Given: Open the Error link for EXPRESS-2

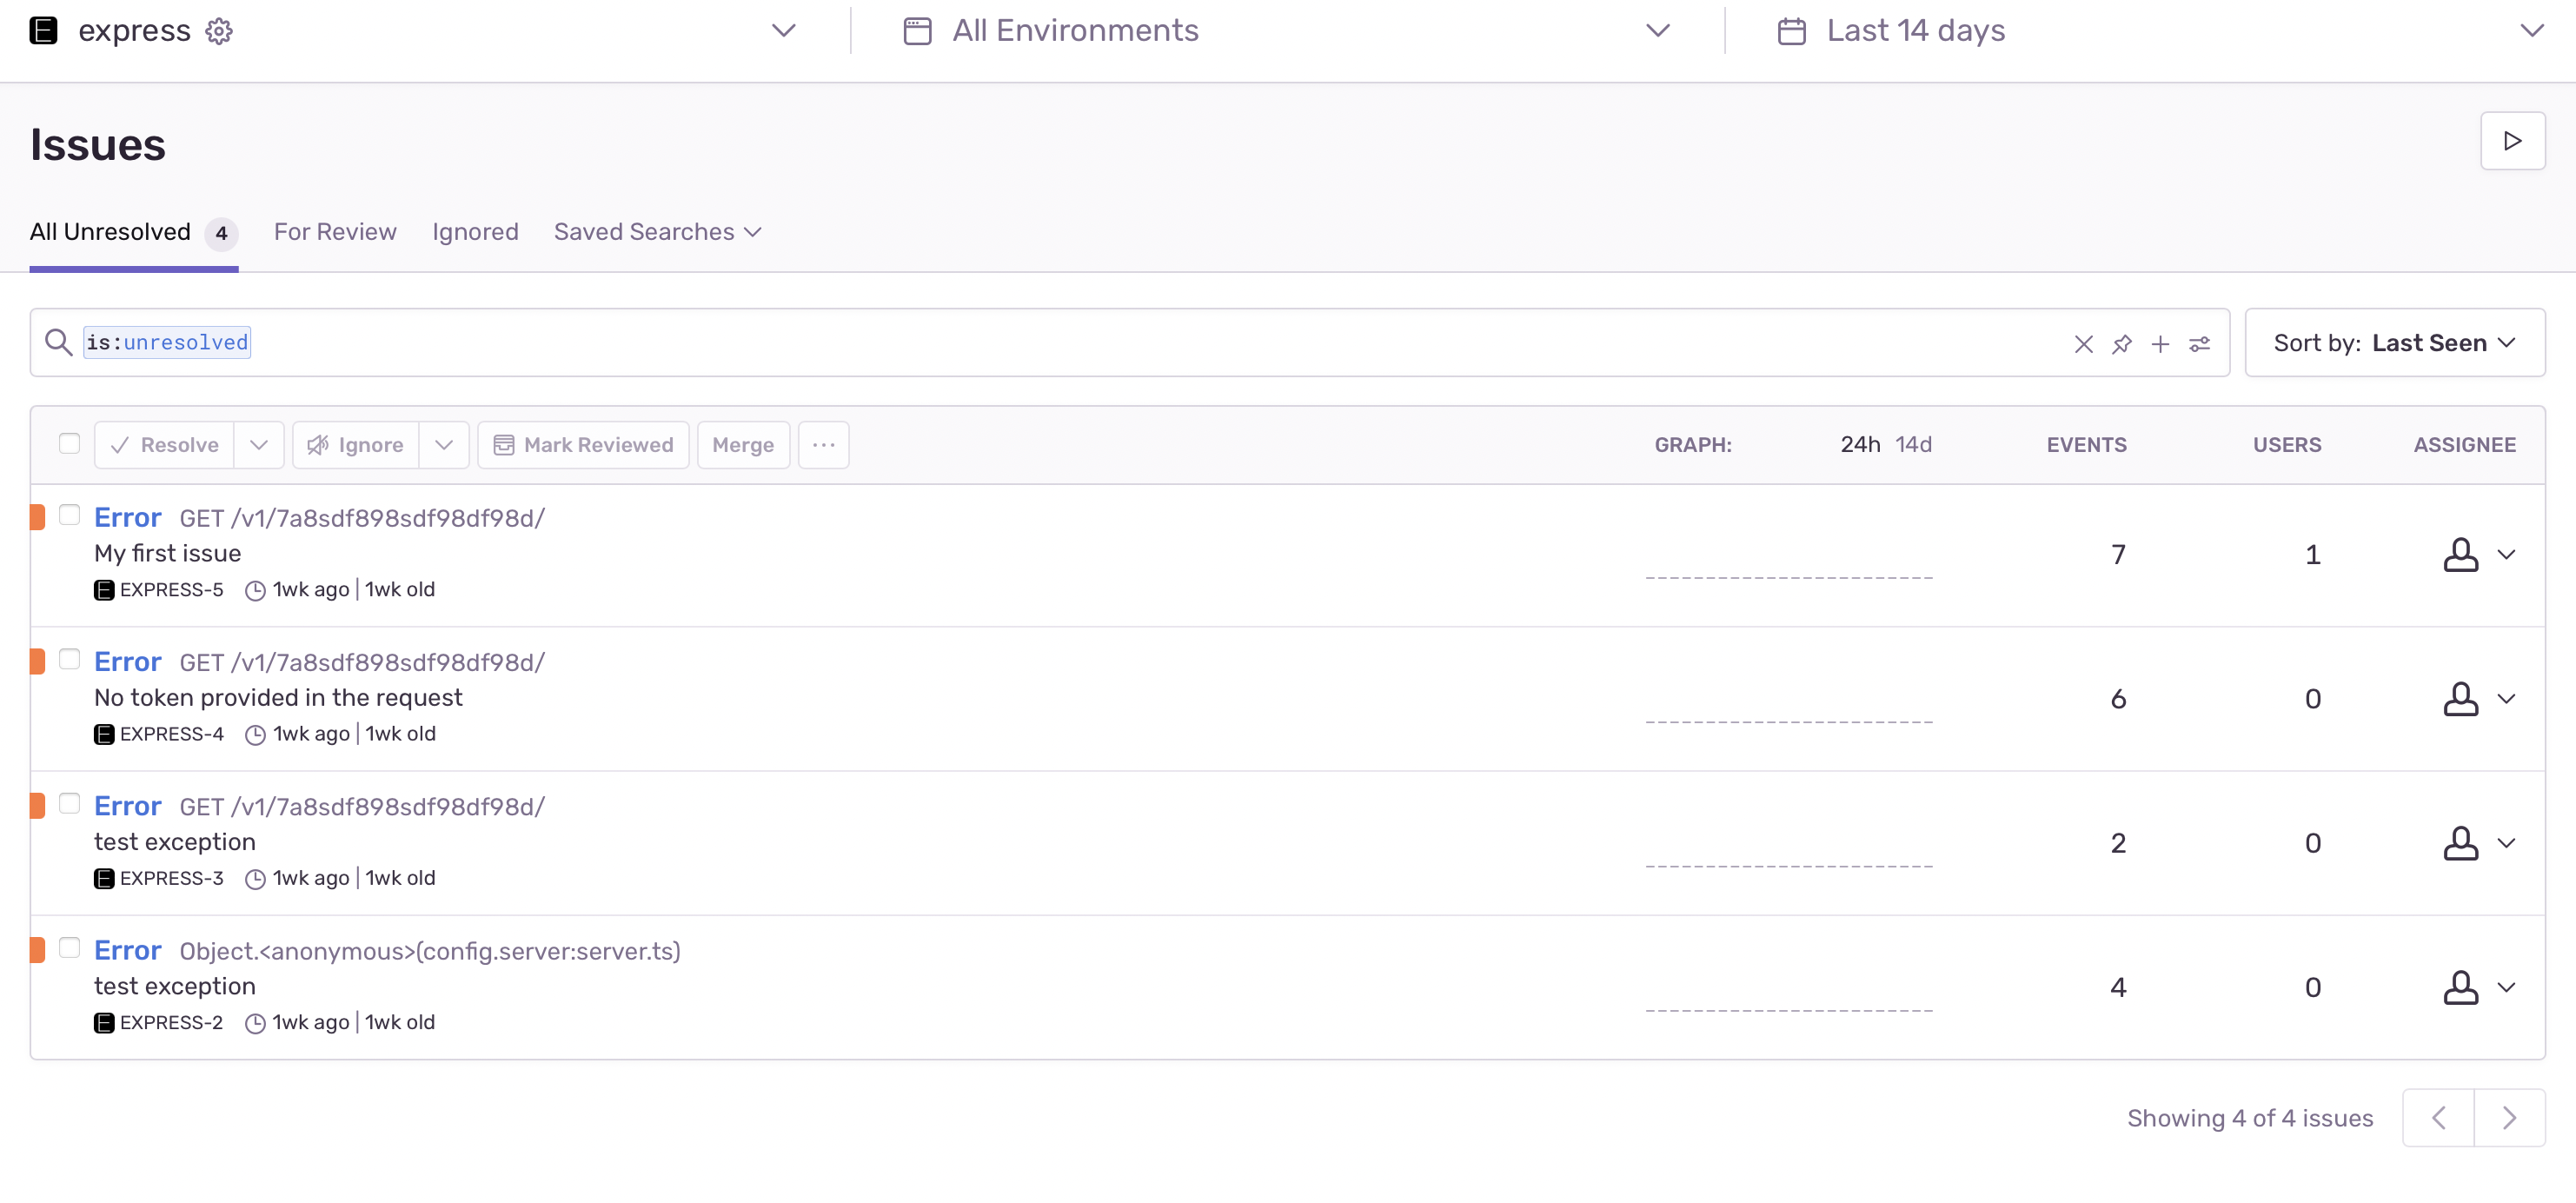Looking at the screenshot, I should (127, 950).
